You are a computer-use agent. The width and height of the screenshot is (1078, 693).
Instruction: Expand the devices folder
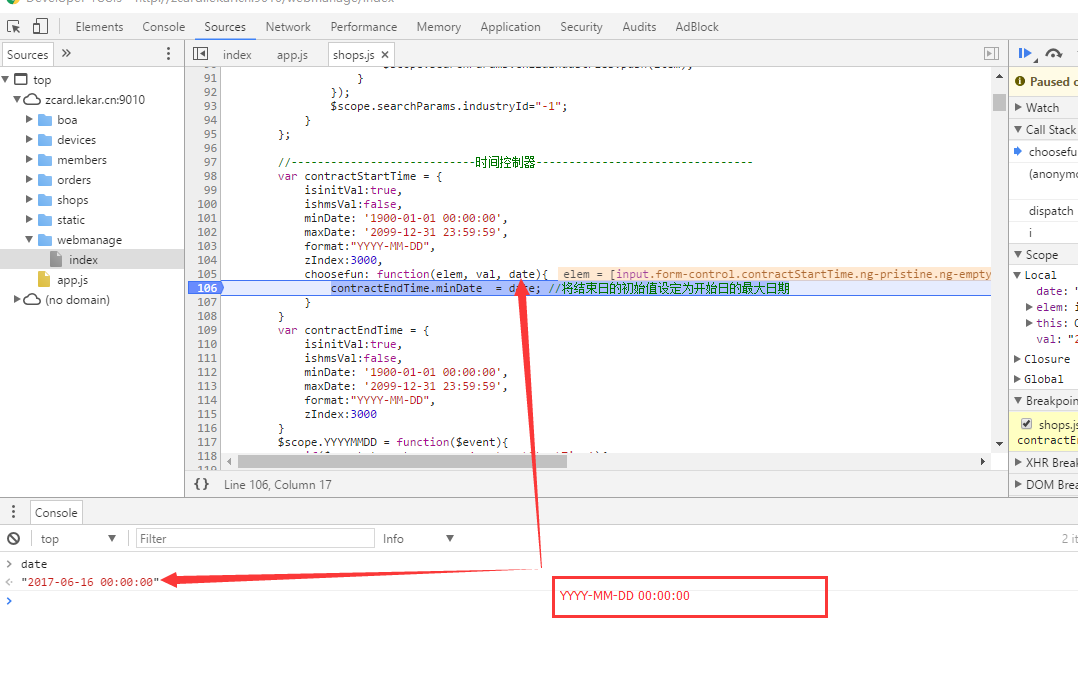[x=29, y=140]
